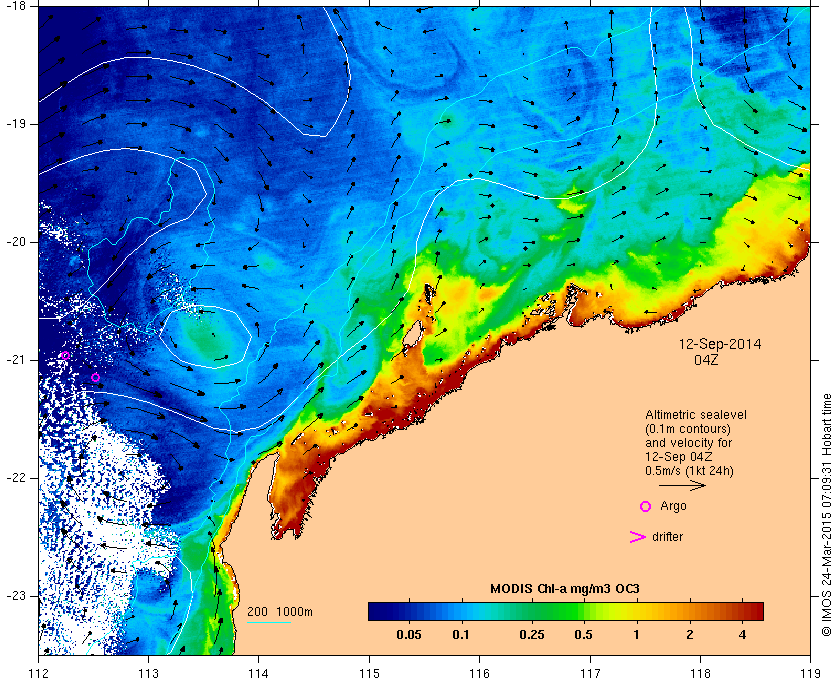The width and height of the screenshot is (840, 680).
Task: Pick the dark red end of the colorbar
Action: point(756,611)
